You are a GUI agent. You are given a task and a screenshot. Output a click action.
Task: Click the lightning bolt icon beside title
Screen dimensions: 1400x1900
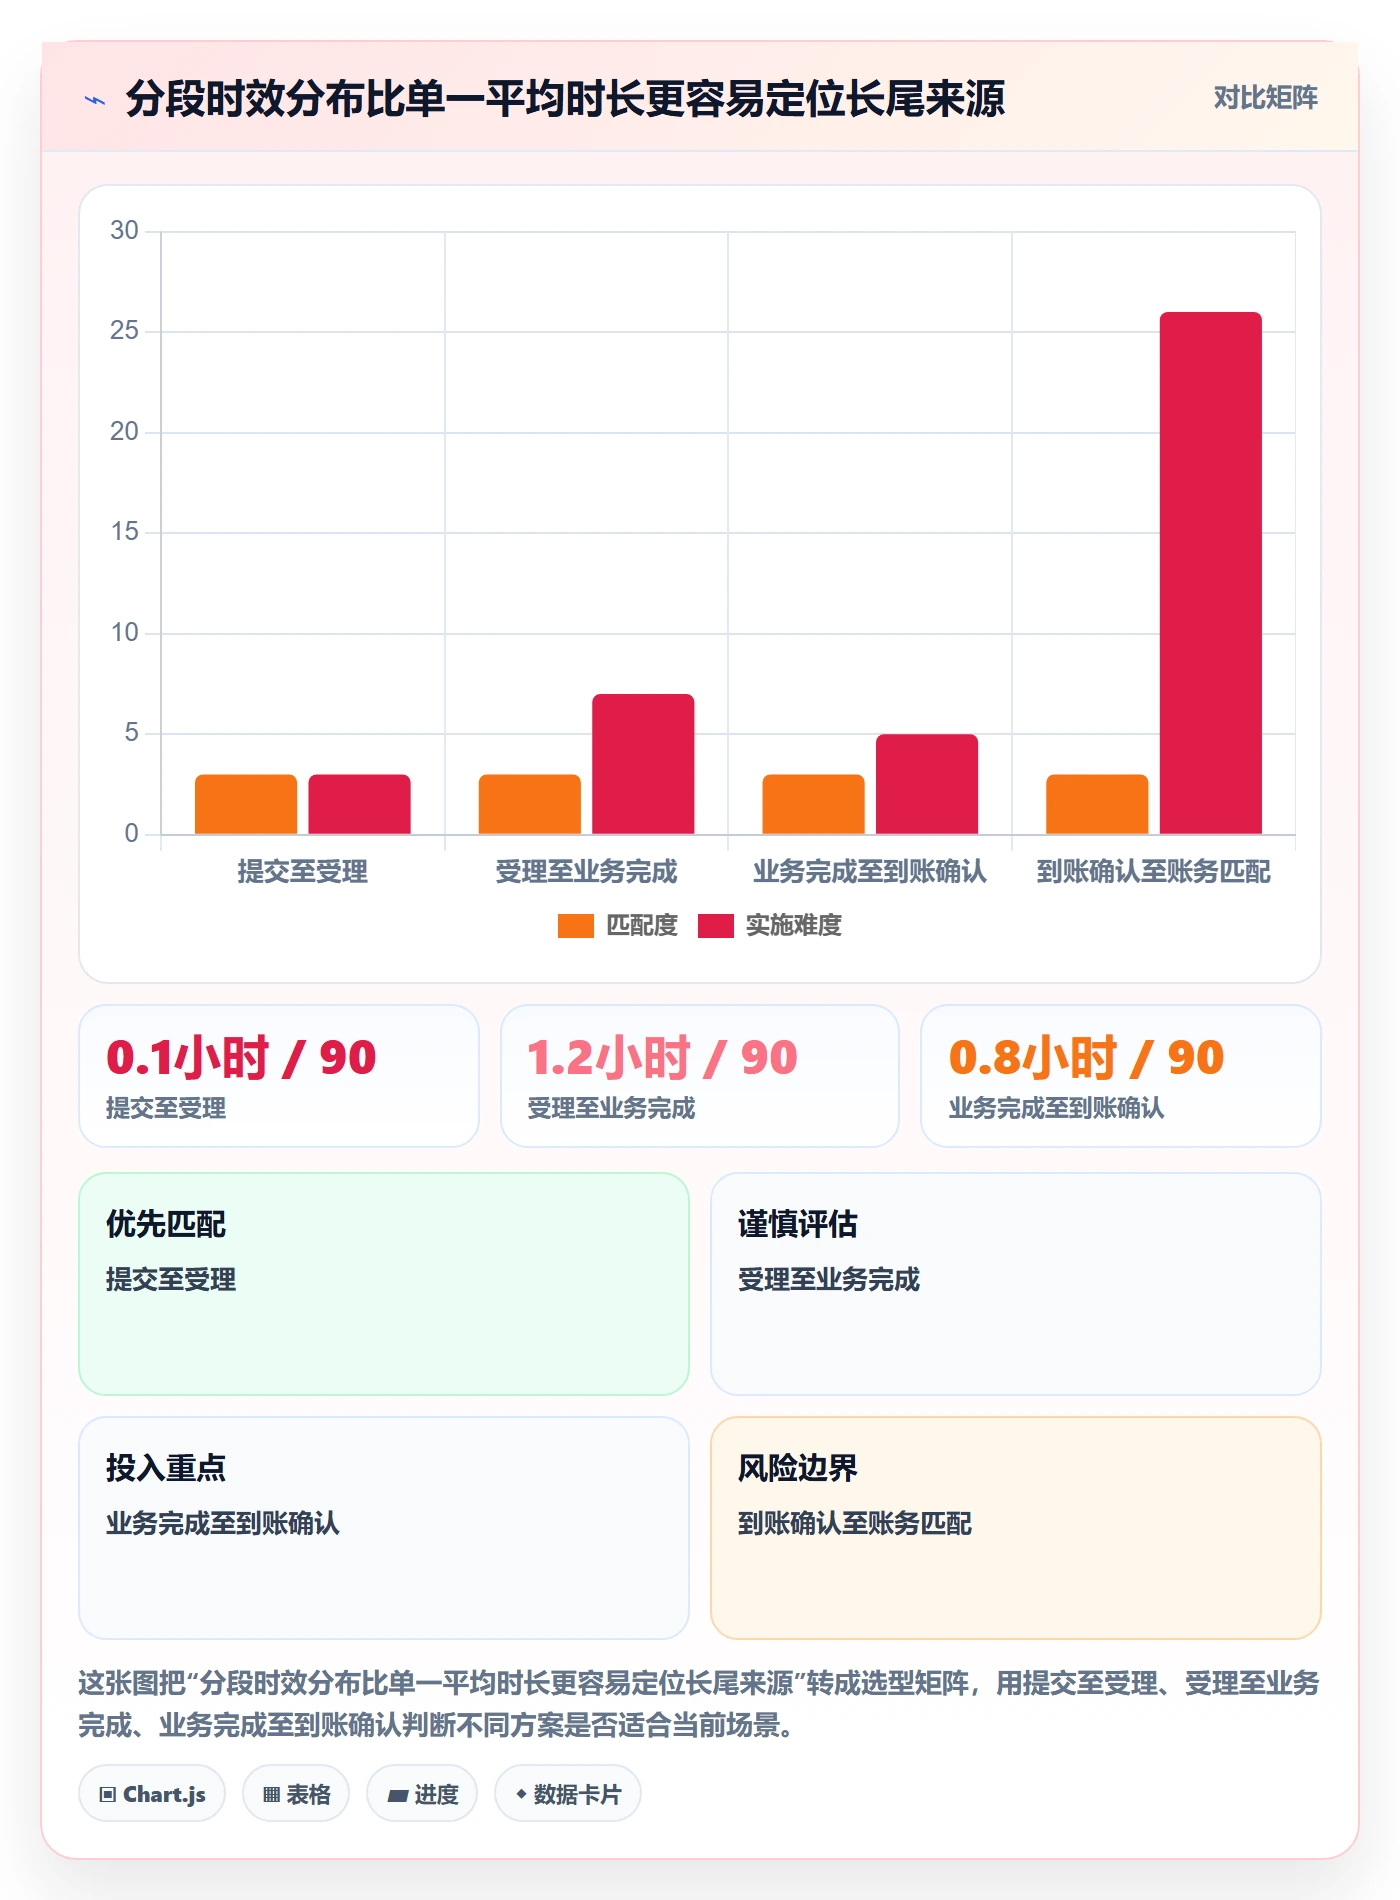click(x=95, y=100)
